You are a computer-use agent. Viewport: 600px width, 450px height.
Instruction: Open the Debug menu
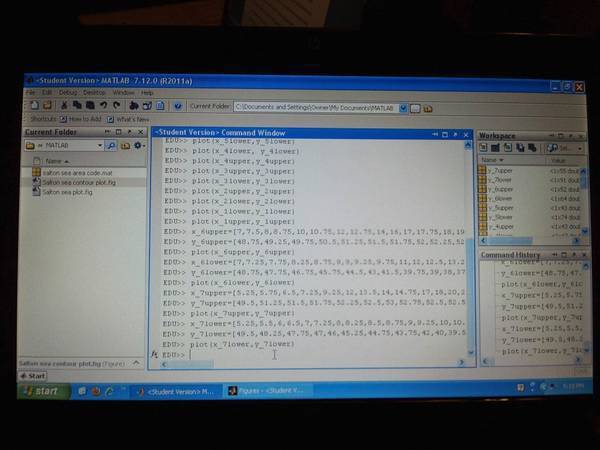point(68,93)
